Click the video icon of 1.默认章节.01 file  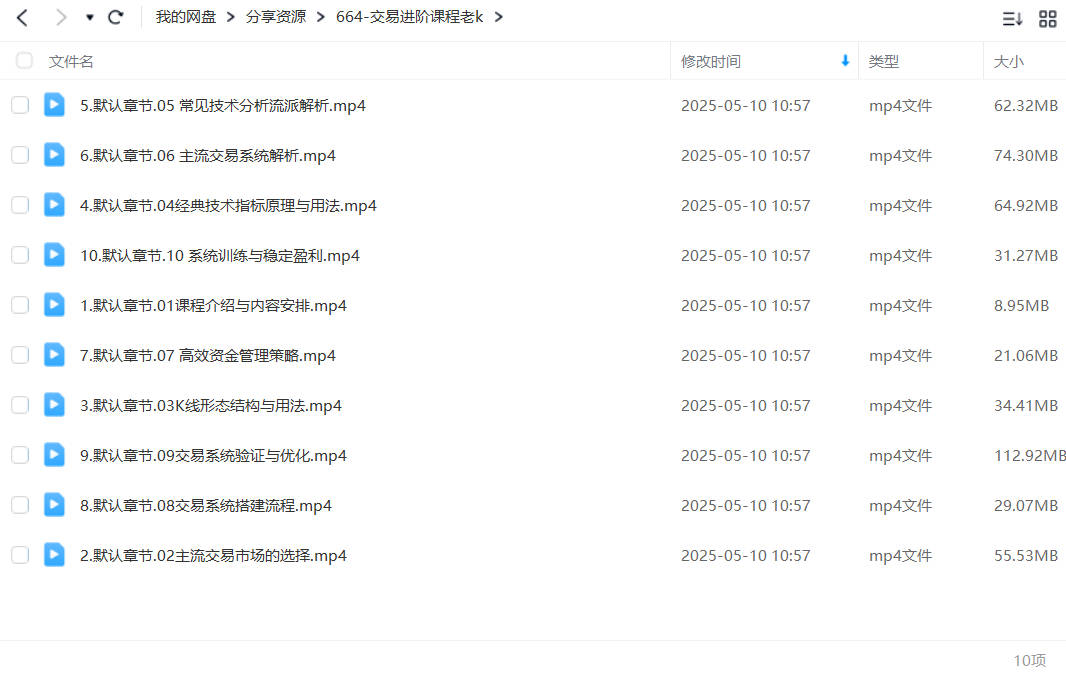[54, 305]
